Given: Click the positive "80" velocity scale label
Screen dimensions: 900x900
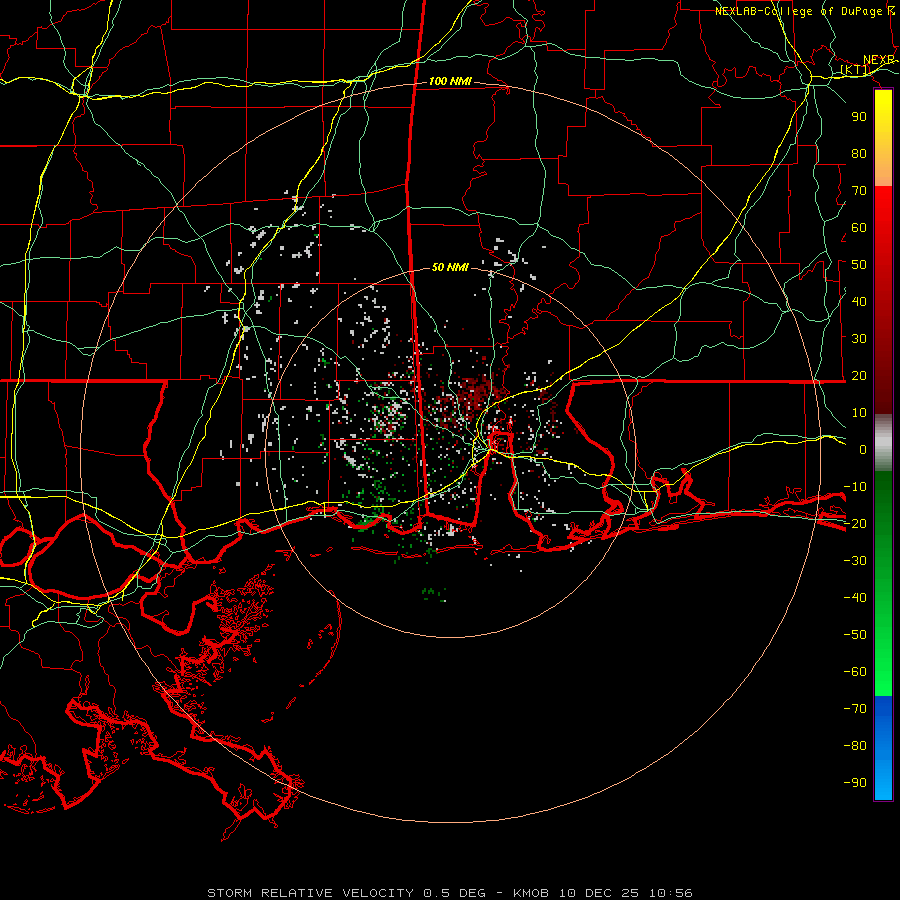Looking at the screenshot, I should point(859,153).
